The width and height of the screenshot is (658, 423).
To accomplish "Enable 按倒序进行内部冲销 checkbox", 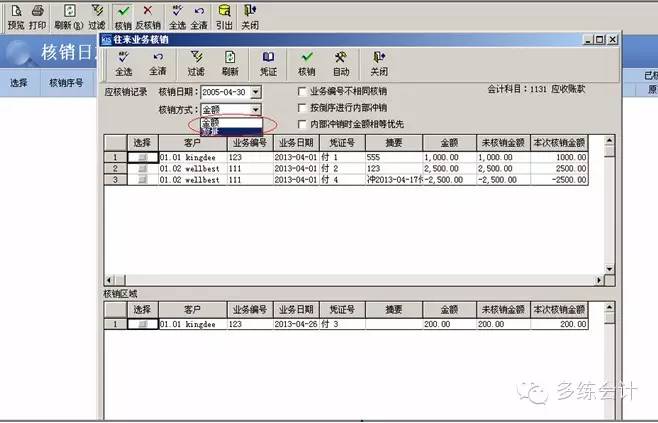I will coord(302,108).
